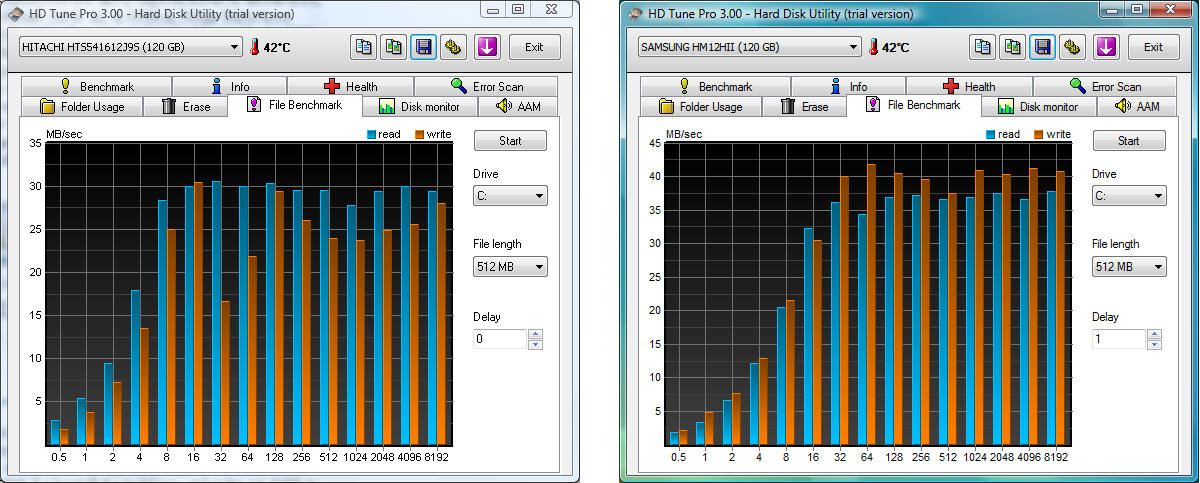Image resolution: width=1200 pixels, height=483 pixels.
Task: Open Erase tab in Hitachi window
Action: pyautogui.click(x=185, y=107)
